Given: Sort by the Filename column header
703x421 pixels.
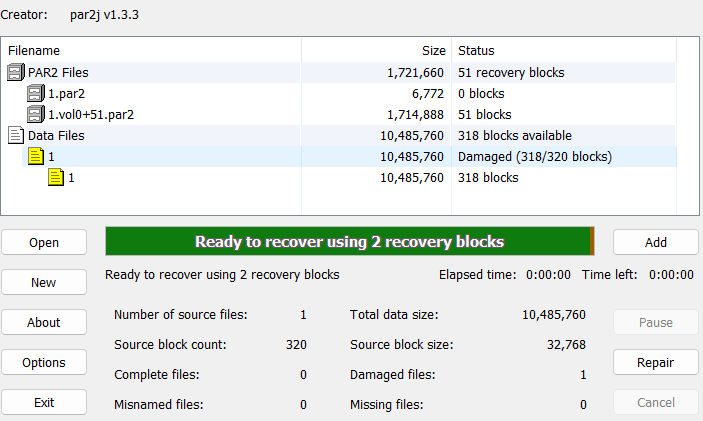Looking at the screenshot, I should (x=150, y=50).
